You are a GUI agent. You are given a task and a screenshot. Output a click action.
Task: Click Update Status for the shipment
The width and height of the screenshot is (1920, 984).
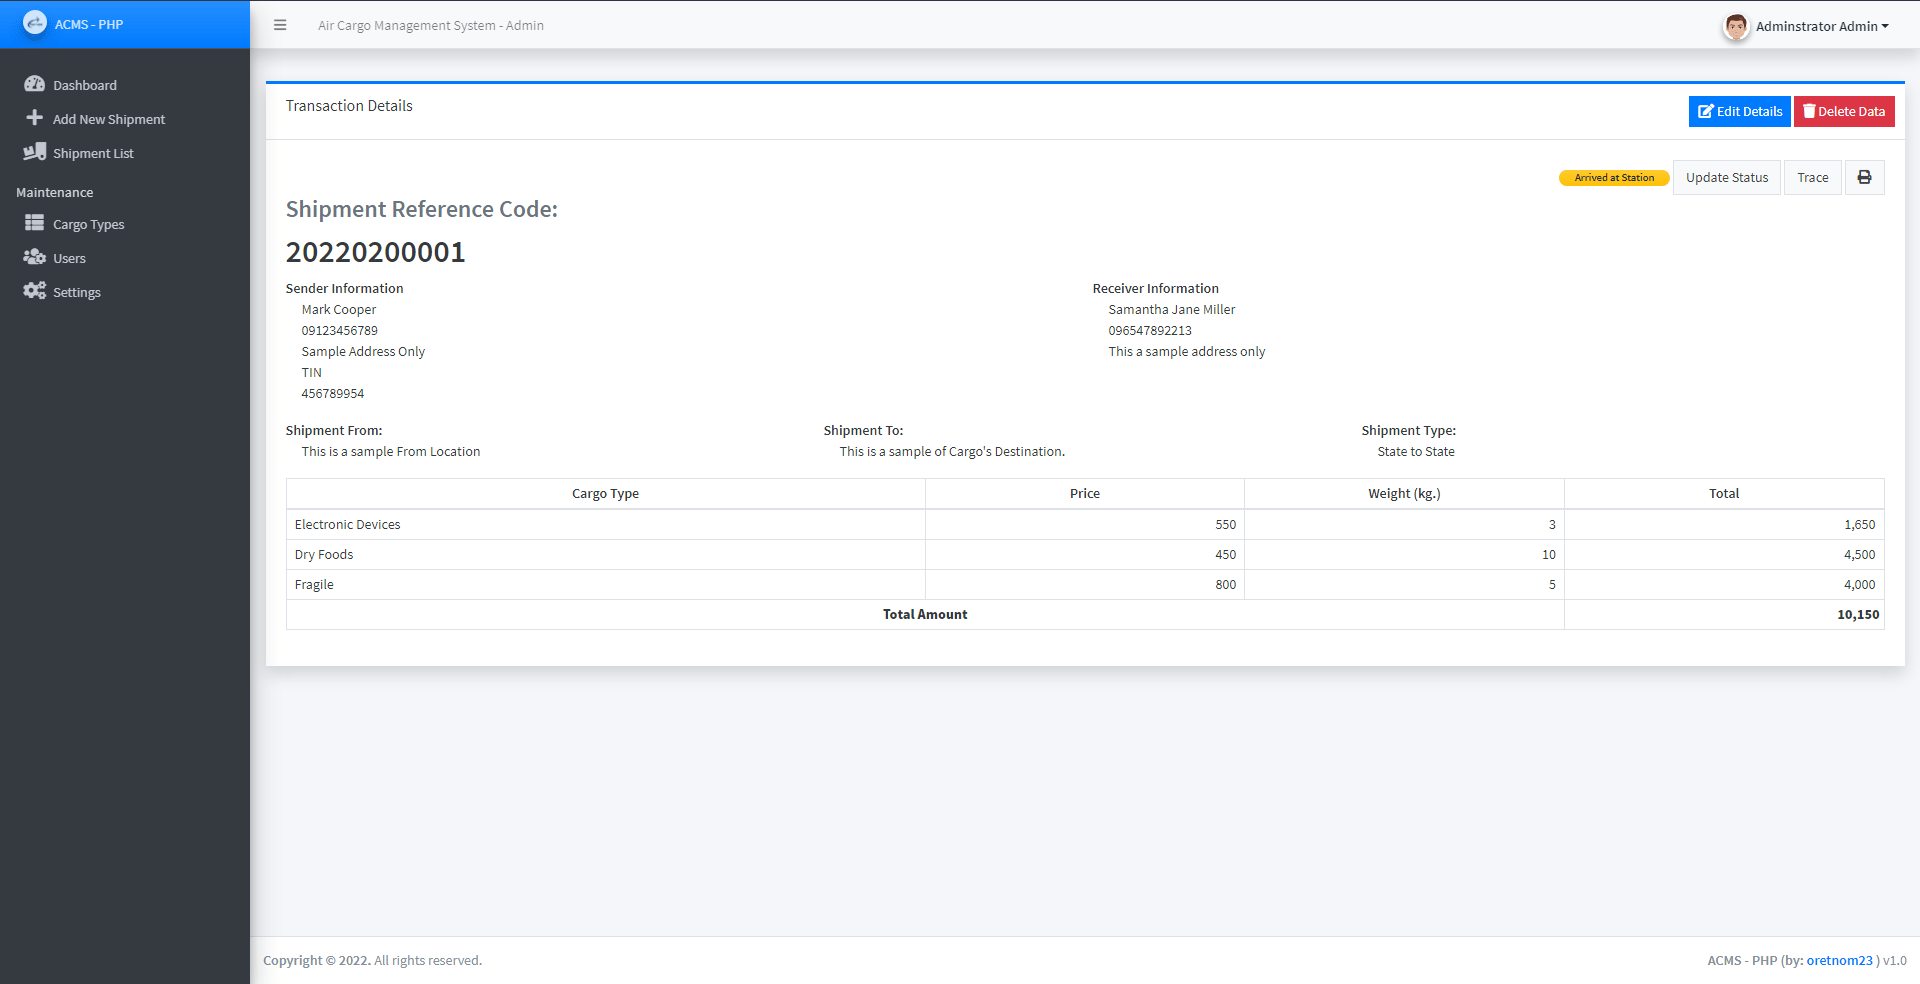click(1726, 177)
